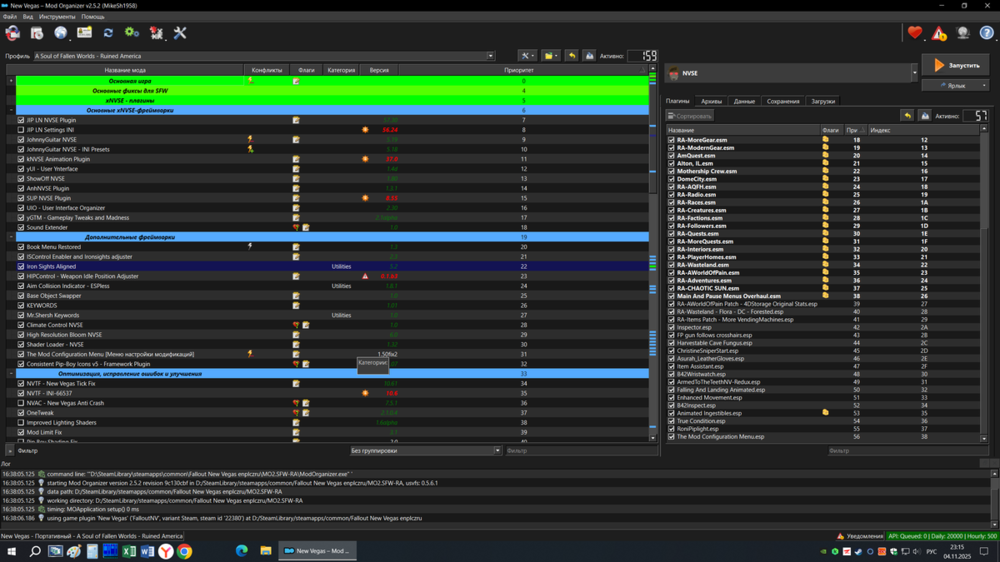Collapse the Дополнительные фреймворки separator
Viewport: 1000px width, 562px height.
click(x=11, y=237)
